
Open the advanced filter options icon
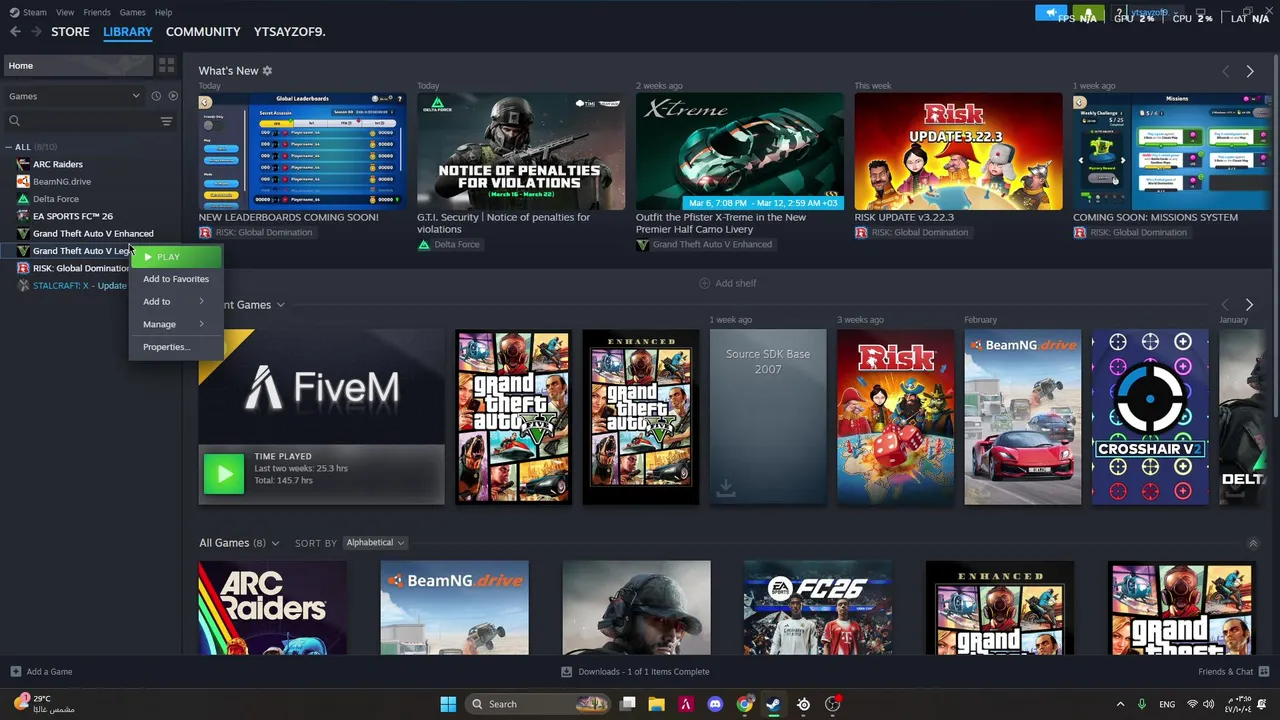166,121
